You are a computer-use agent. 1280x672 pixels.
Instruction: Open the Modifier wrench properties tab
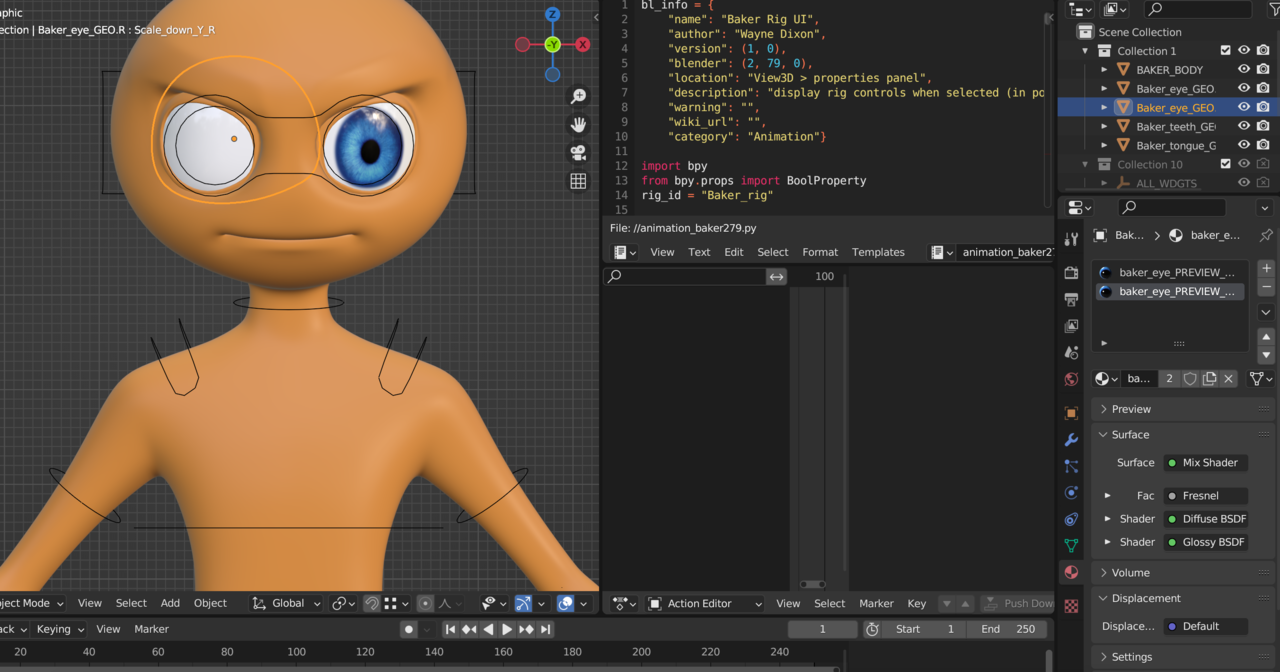click(1071, 439)
